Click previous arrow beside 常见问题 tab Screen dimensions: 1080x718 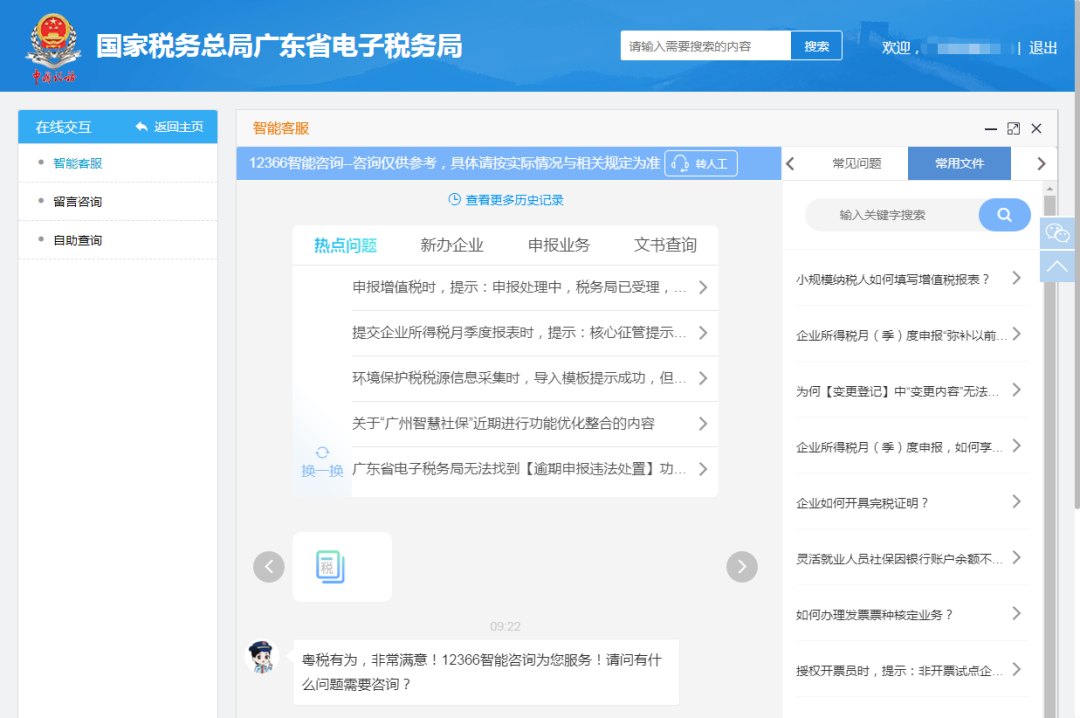tap(791, 163)
